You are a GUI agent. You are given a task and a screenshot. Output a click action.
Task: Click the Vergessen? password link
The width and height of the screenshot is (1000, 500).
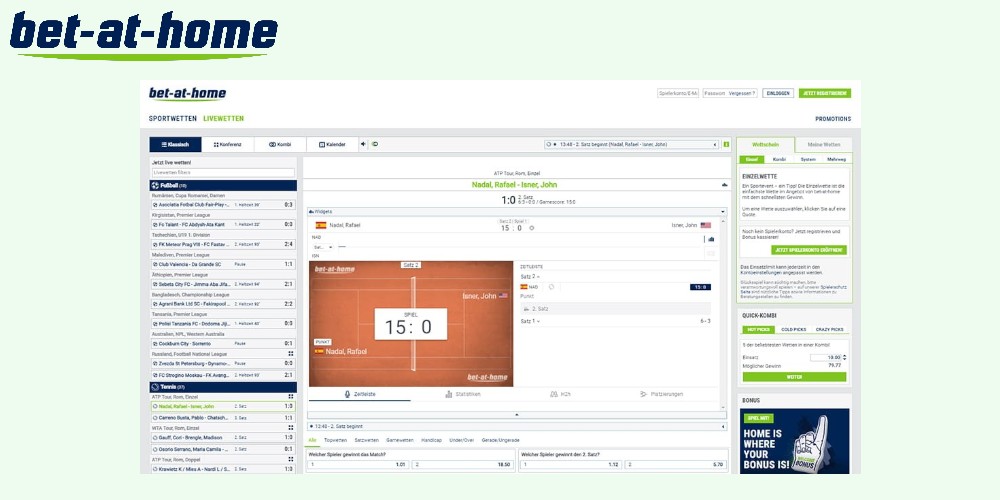pos(742,93)
